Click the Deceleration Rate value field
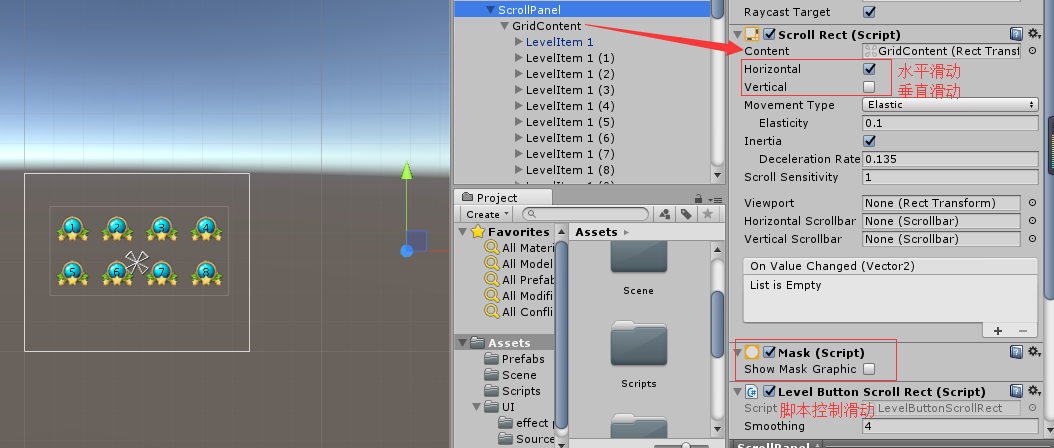This screenshot has width=1054, height=448. (x=950, y=159)
